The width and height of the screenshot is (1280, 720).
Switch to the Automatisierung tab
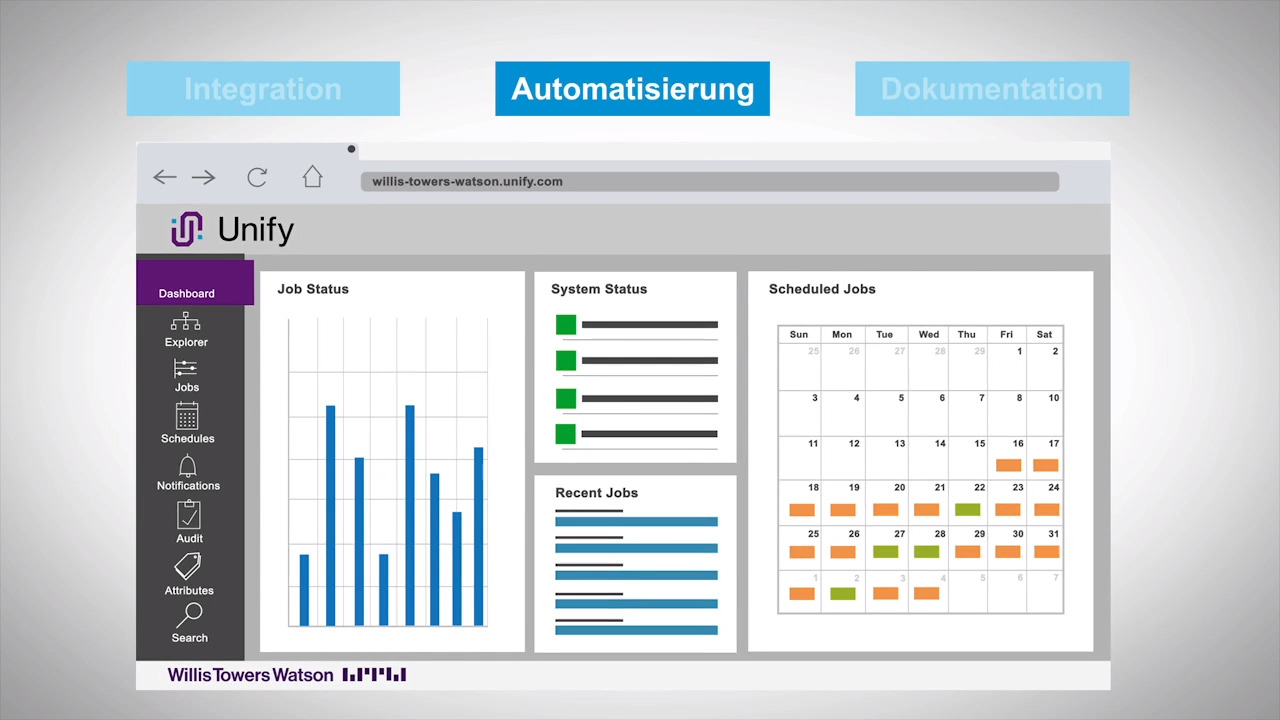pyautogui.click(x=632, y=89)
